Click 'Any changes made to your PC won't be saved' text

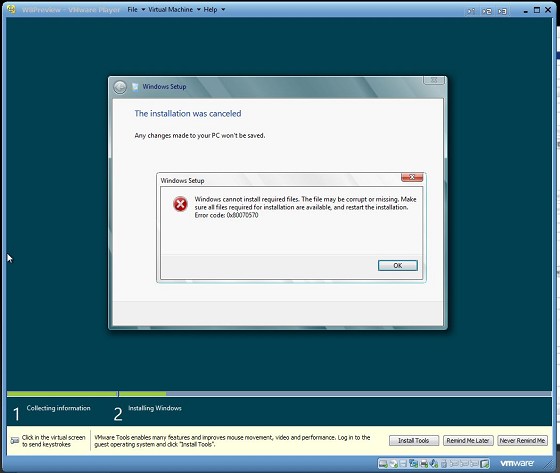(200, 135)
